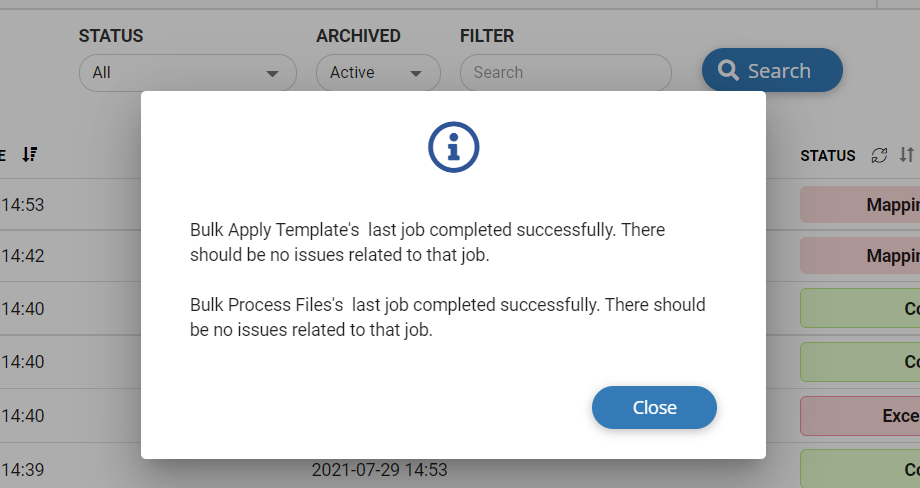Image resolution: width=920 pixels, height=488 pixels.
Task: Click the blue Search button
Action: (772, 70)
